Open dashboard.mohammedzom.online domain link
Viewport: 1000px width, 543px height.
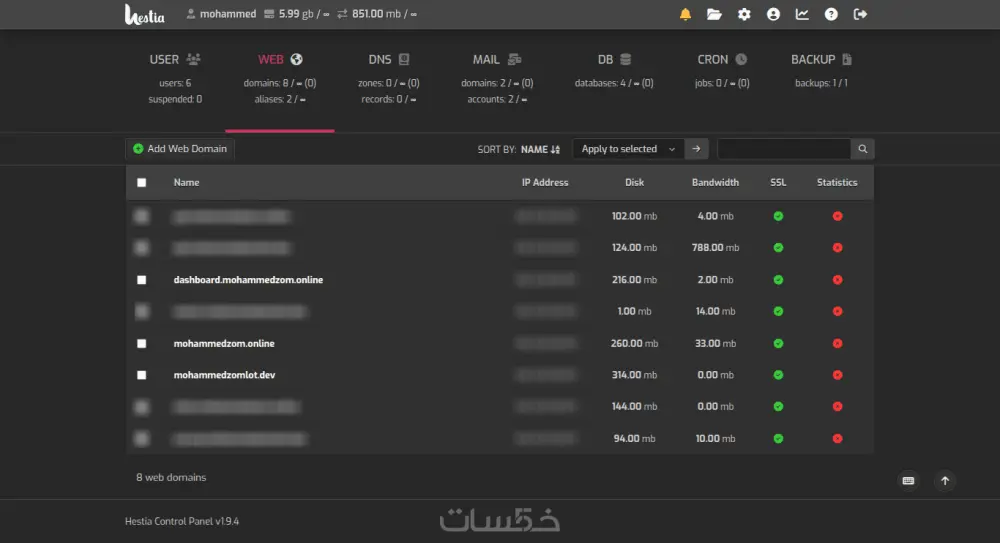(248, 279)
